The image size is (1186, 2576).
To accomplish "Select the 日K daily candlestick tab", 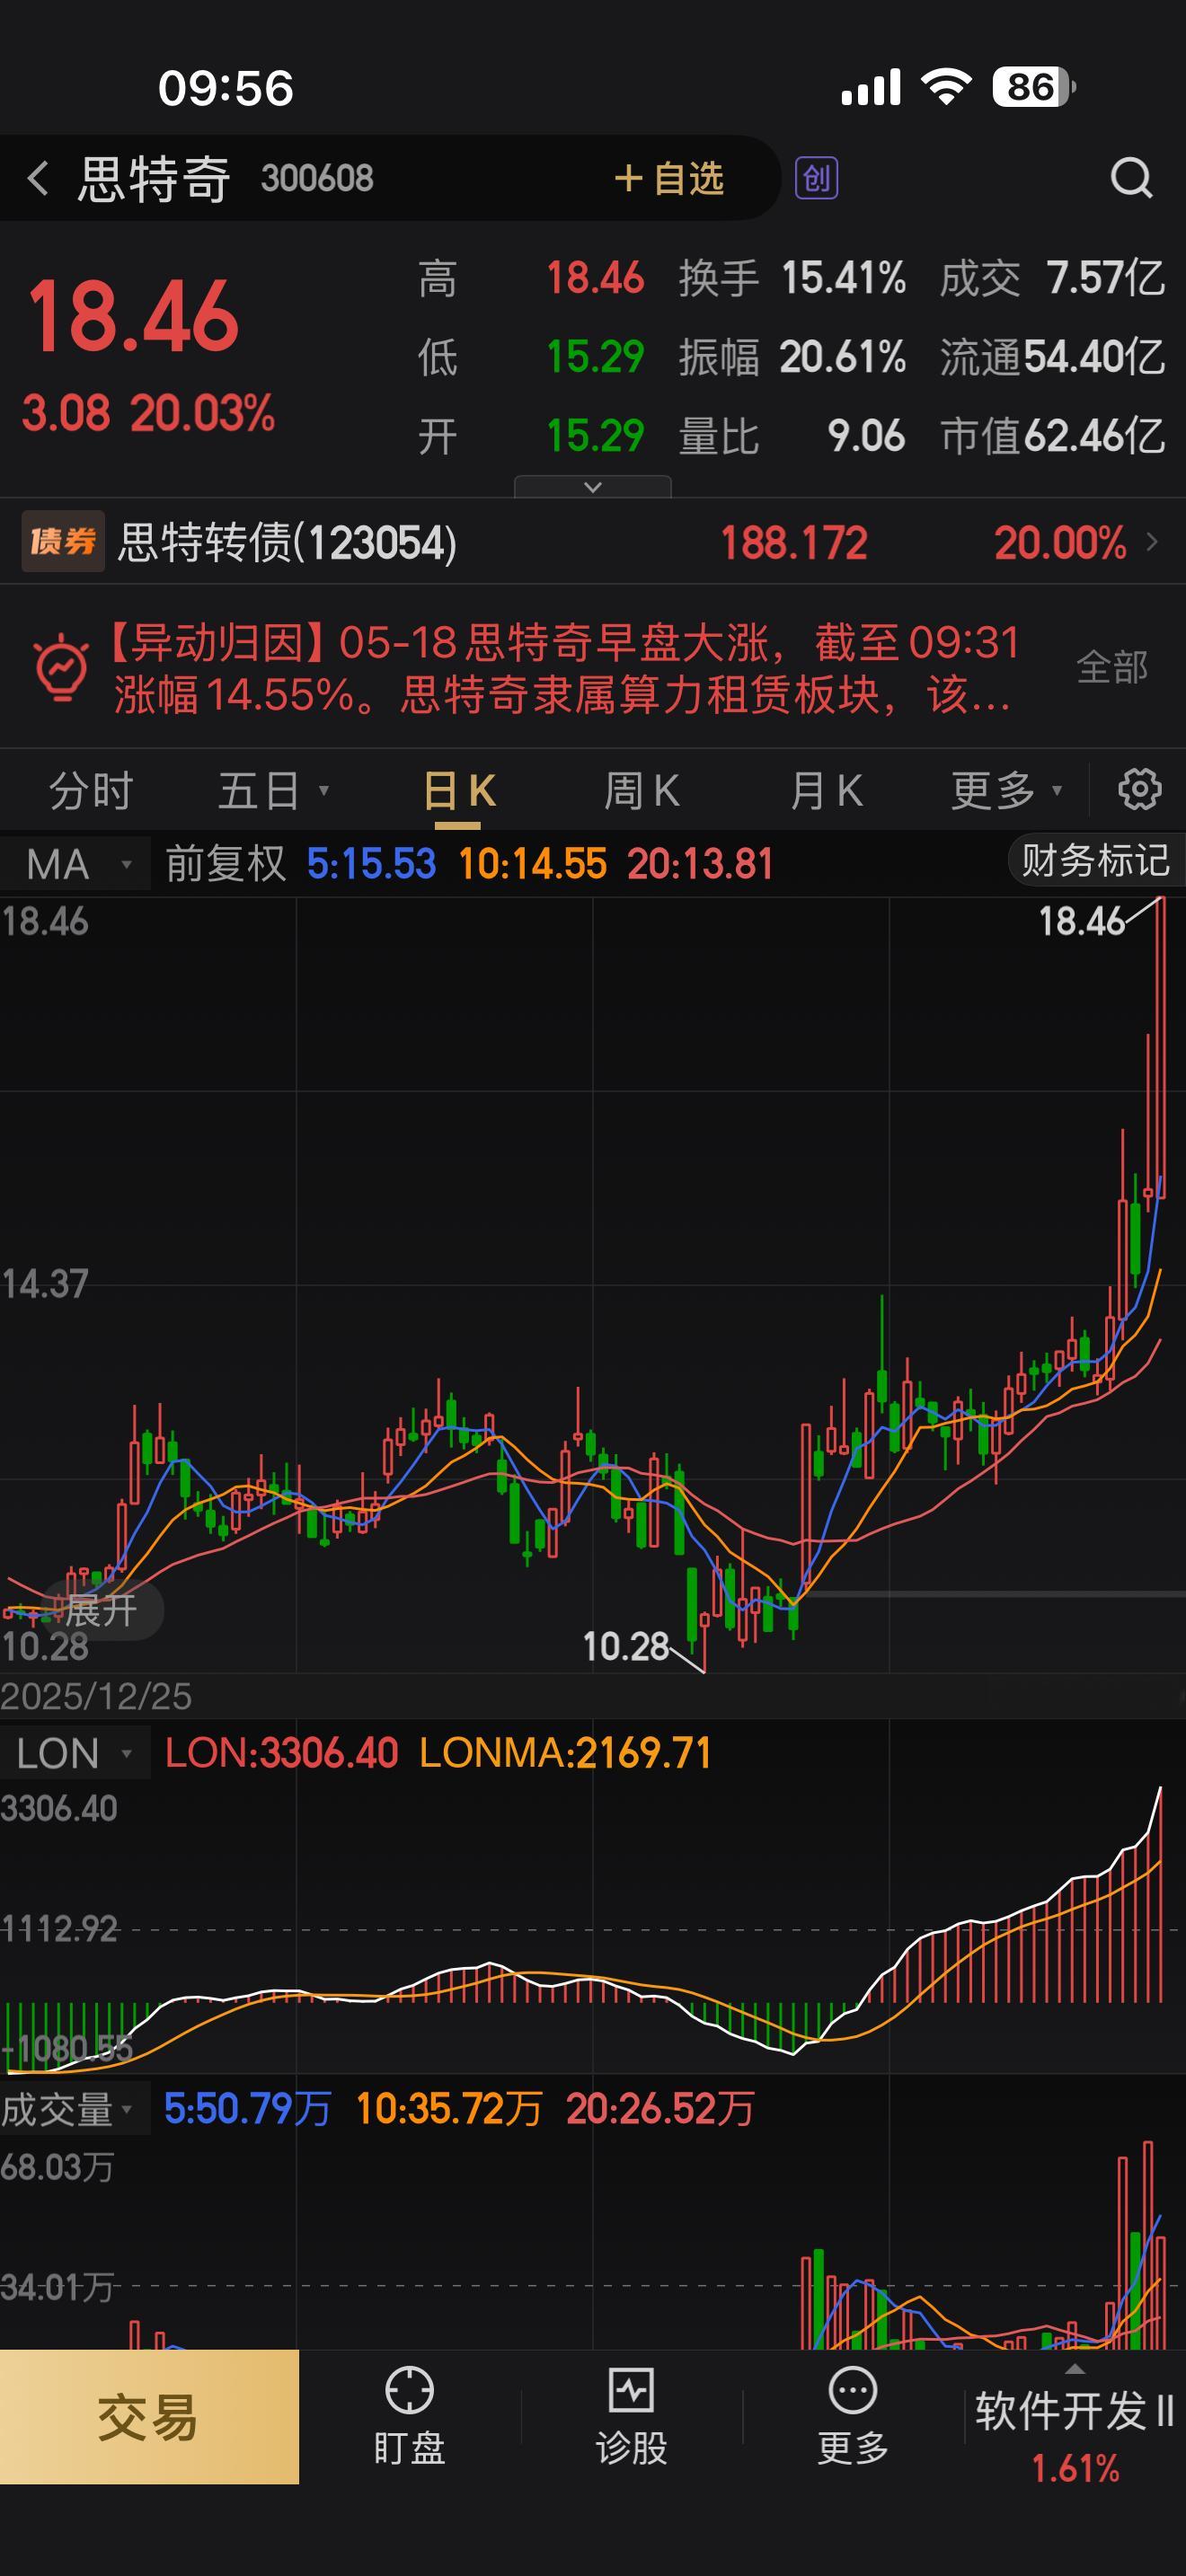I will click(x=459, y=791).
